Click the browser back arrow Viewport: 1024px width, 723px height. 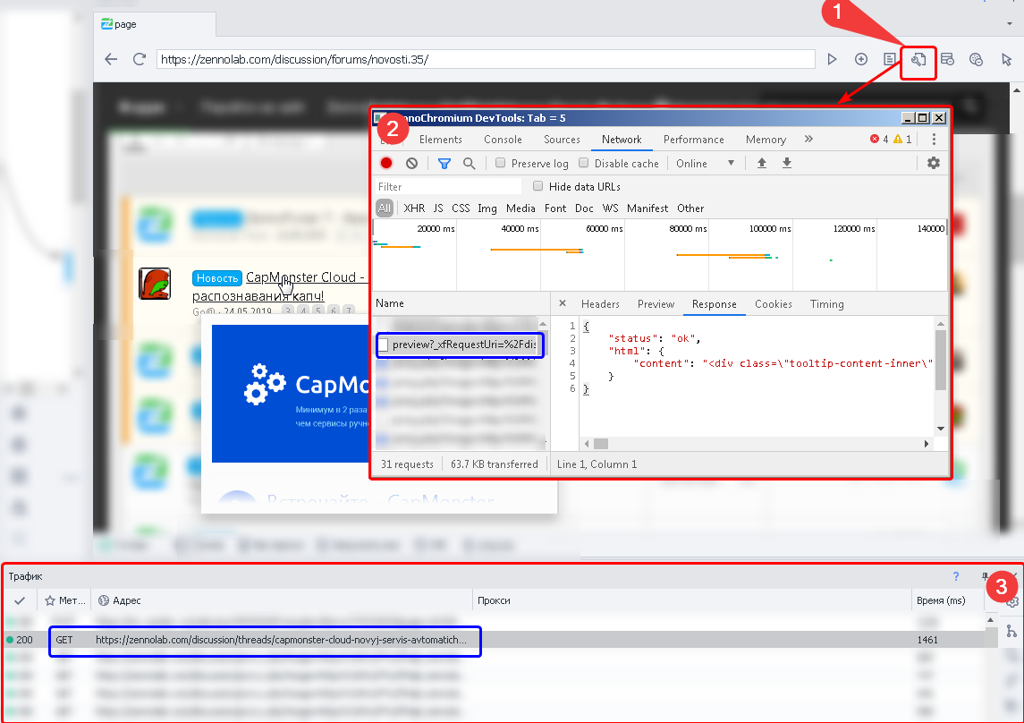[111, 60]
